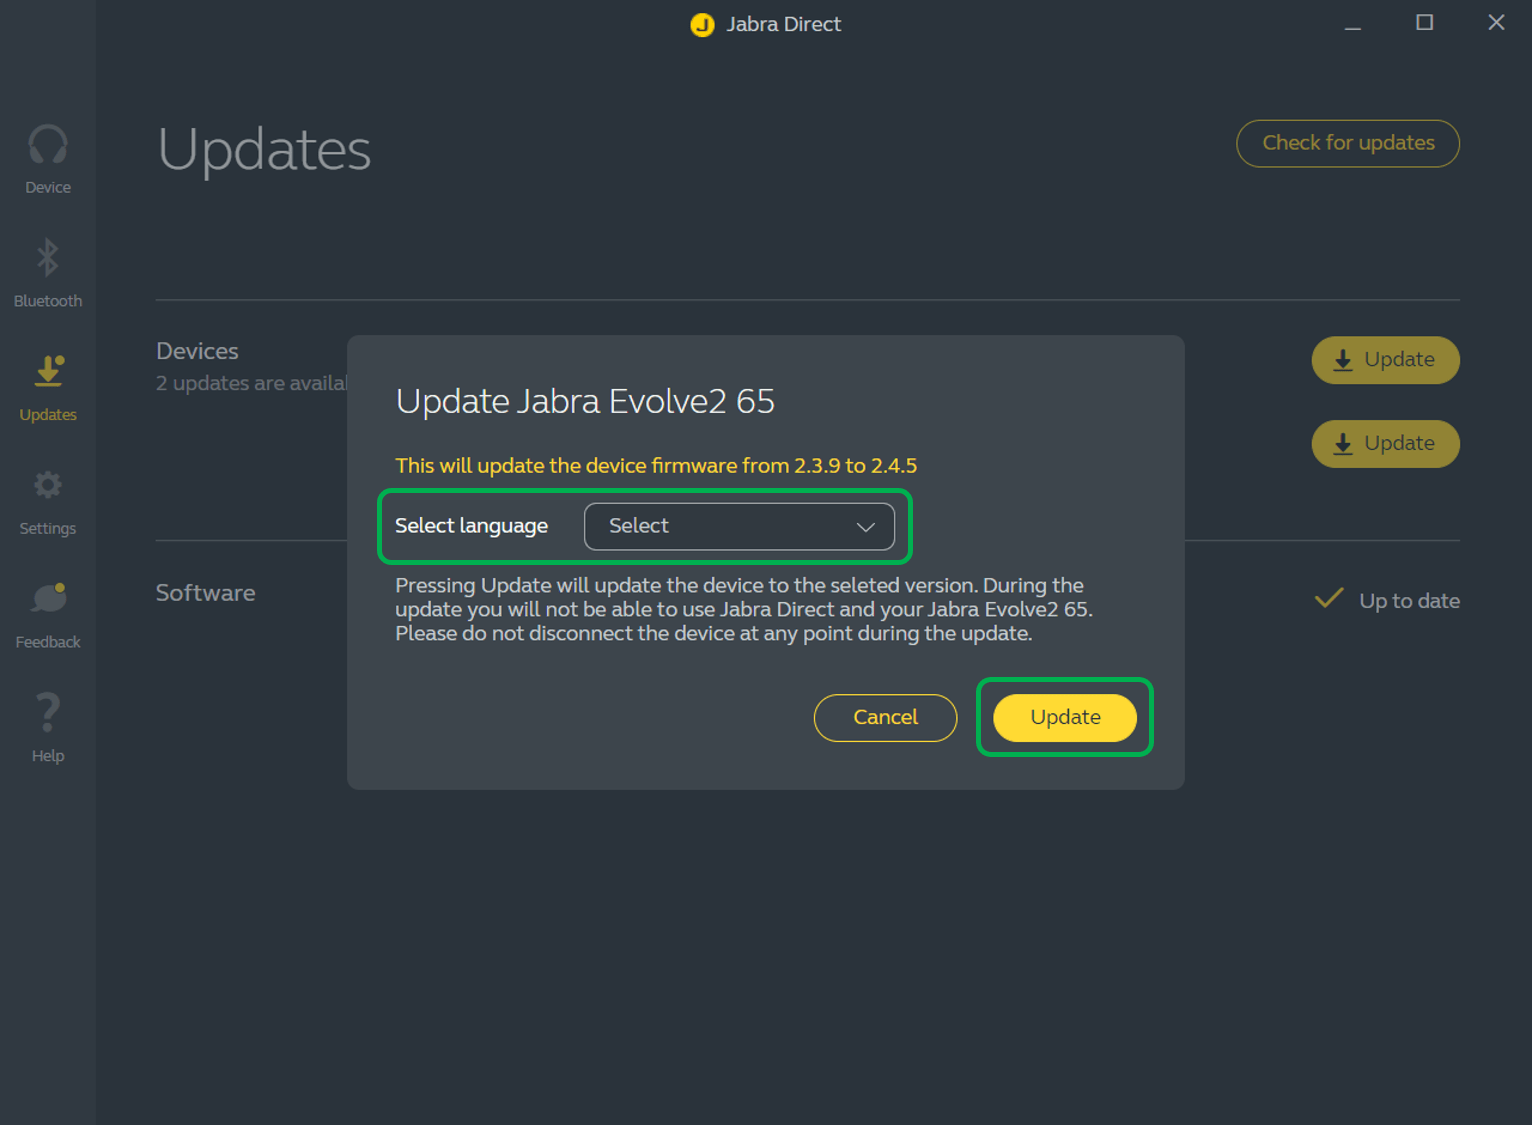Open the Select language dropdown
The height and width of the screenshot is (1125, 1532).
[x=738, y=526]
